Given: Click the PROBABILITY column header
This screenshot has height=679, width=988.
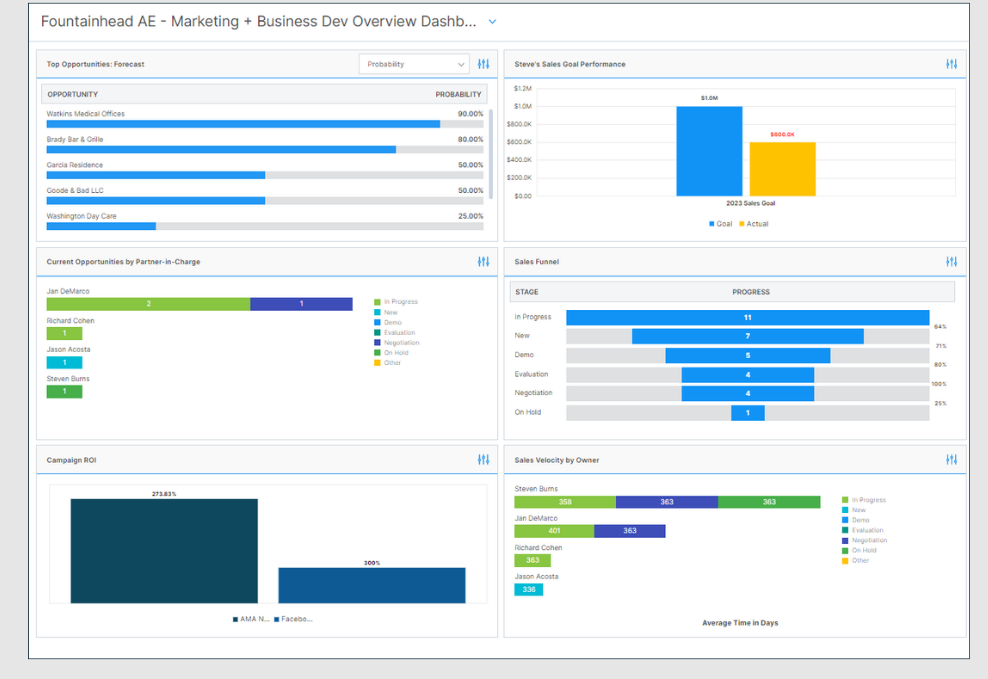Looking at the screenshot, I should click(x=458, y=94).
